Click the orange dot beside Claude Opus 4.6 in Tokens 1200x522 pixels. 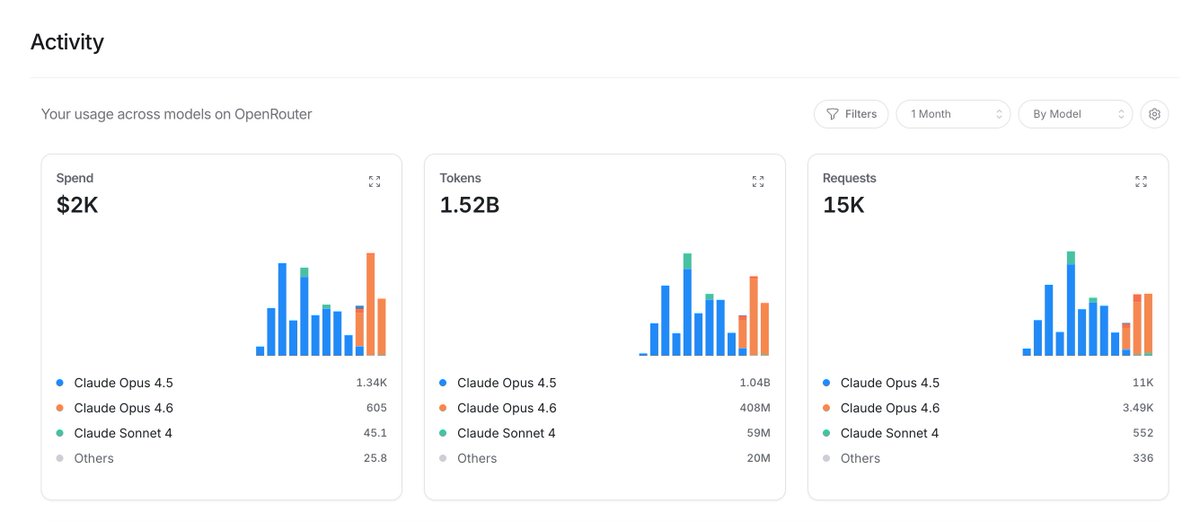point(443,408)
